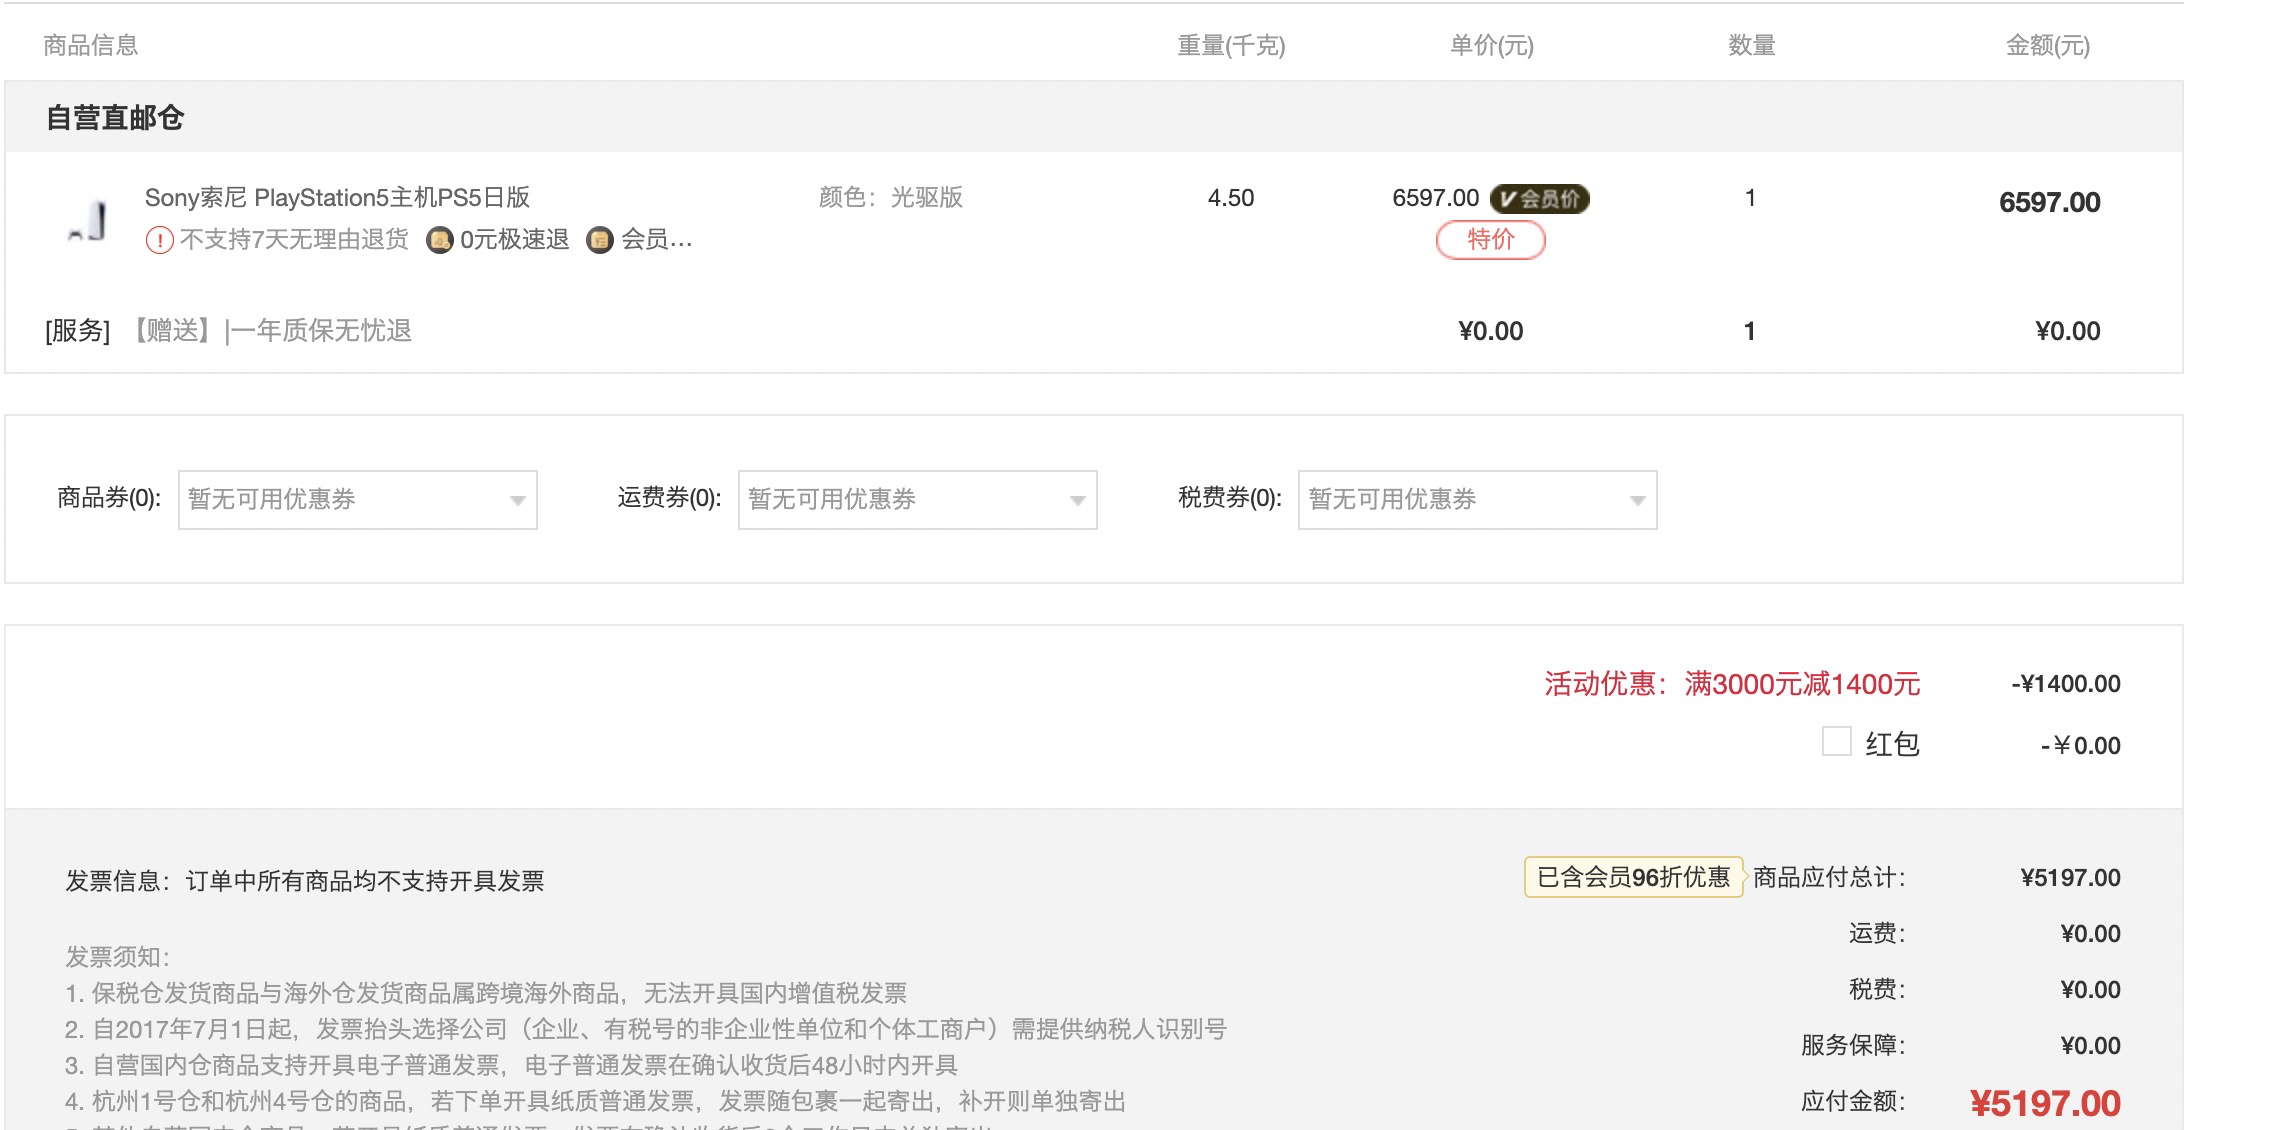Screen dimensions: 2292x1130
Task: Click the 数量 column header
Action: [1752, 46]
